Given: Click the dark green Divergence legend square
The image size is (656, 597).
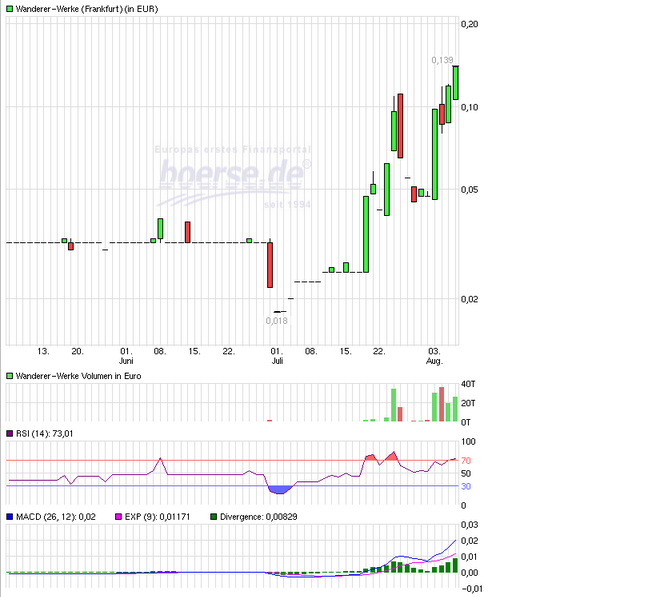Looking at the screenshot, I should (213, 517).
